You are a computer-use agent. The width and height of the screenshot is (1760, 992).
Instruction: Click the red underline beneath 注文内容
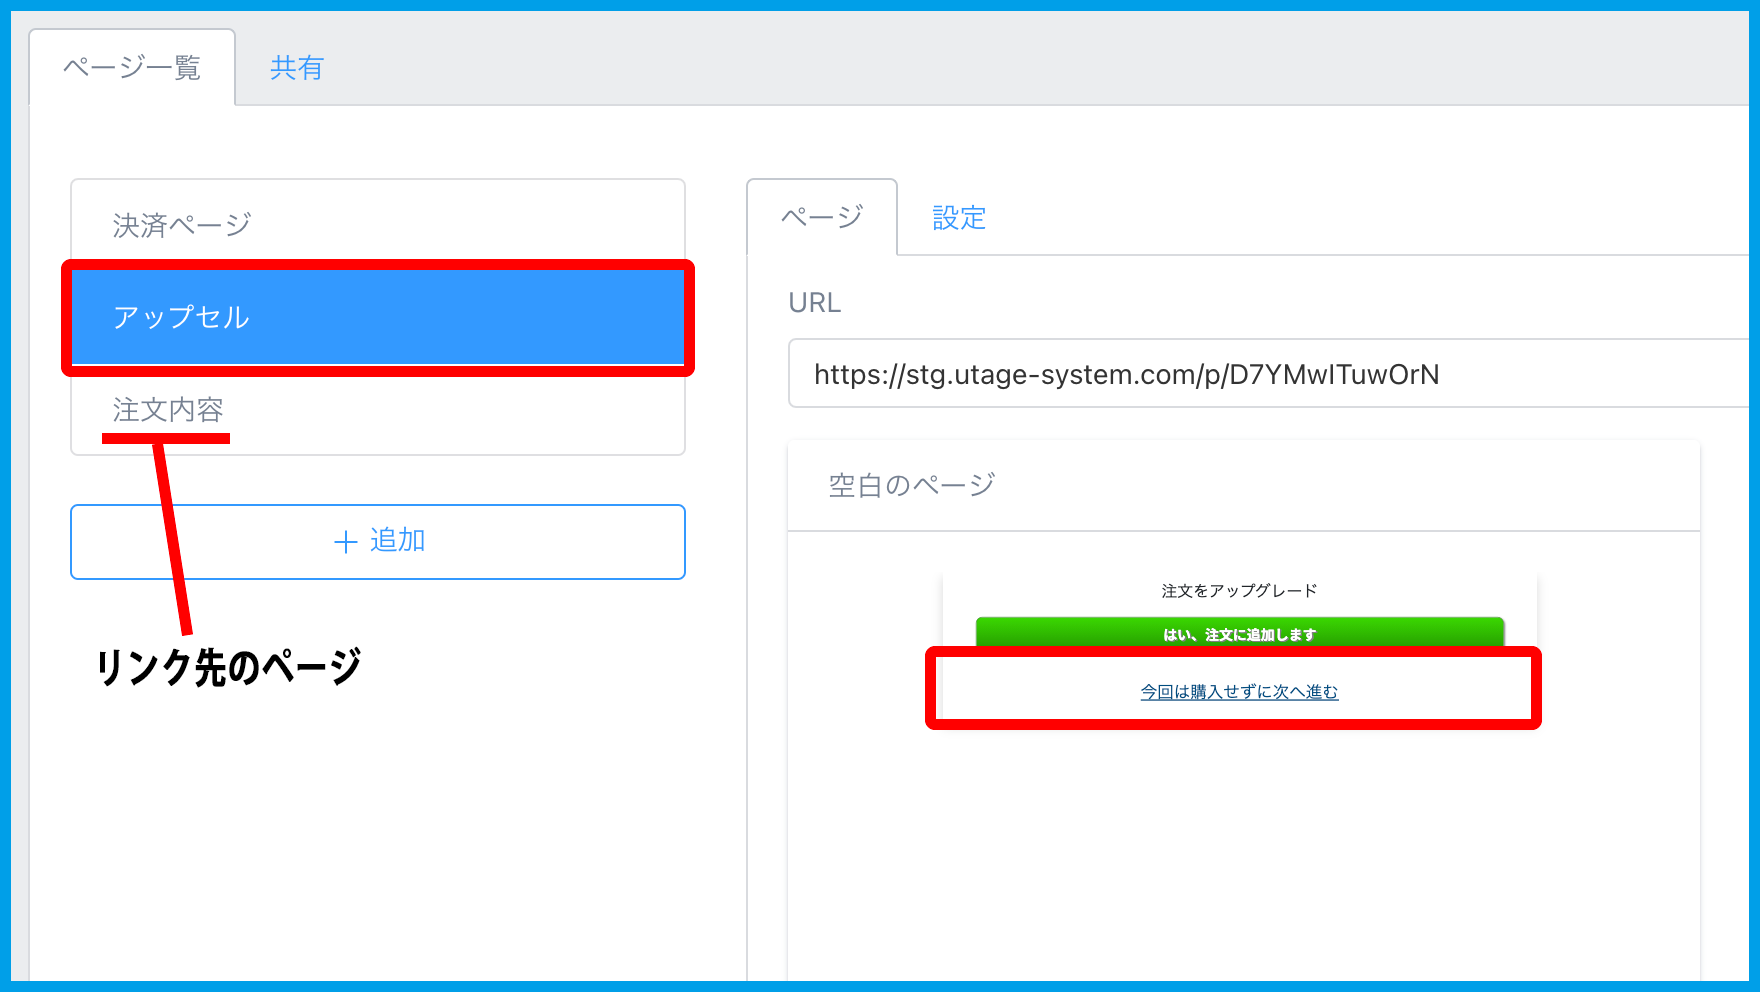(x=166, y=438)
